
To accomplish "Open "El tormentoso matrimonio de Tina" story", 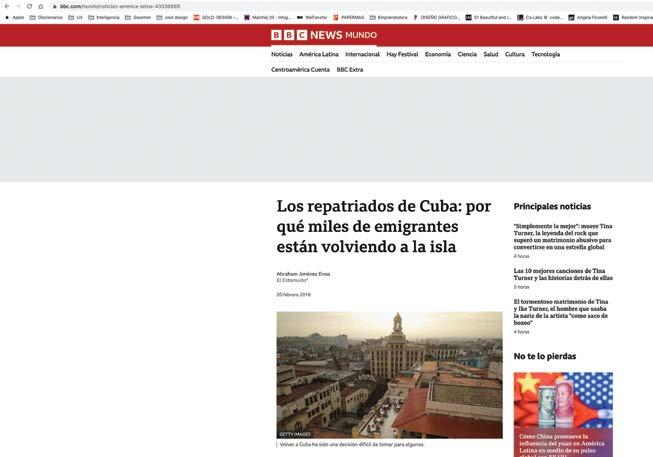I will (561, 312).
